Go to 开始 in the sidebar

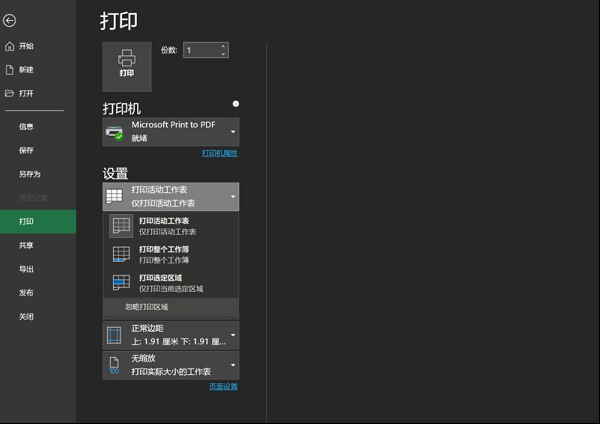(26, 46)
